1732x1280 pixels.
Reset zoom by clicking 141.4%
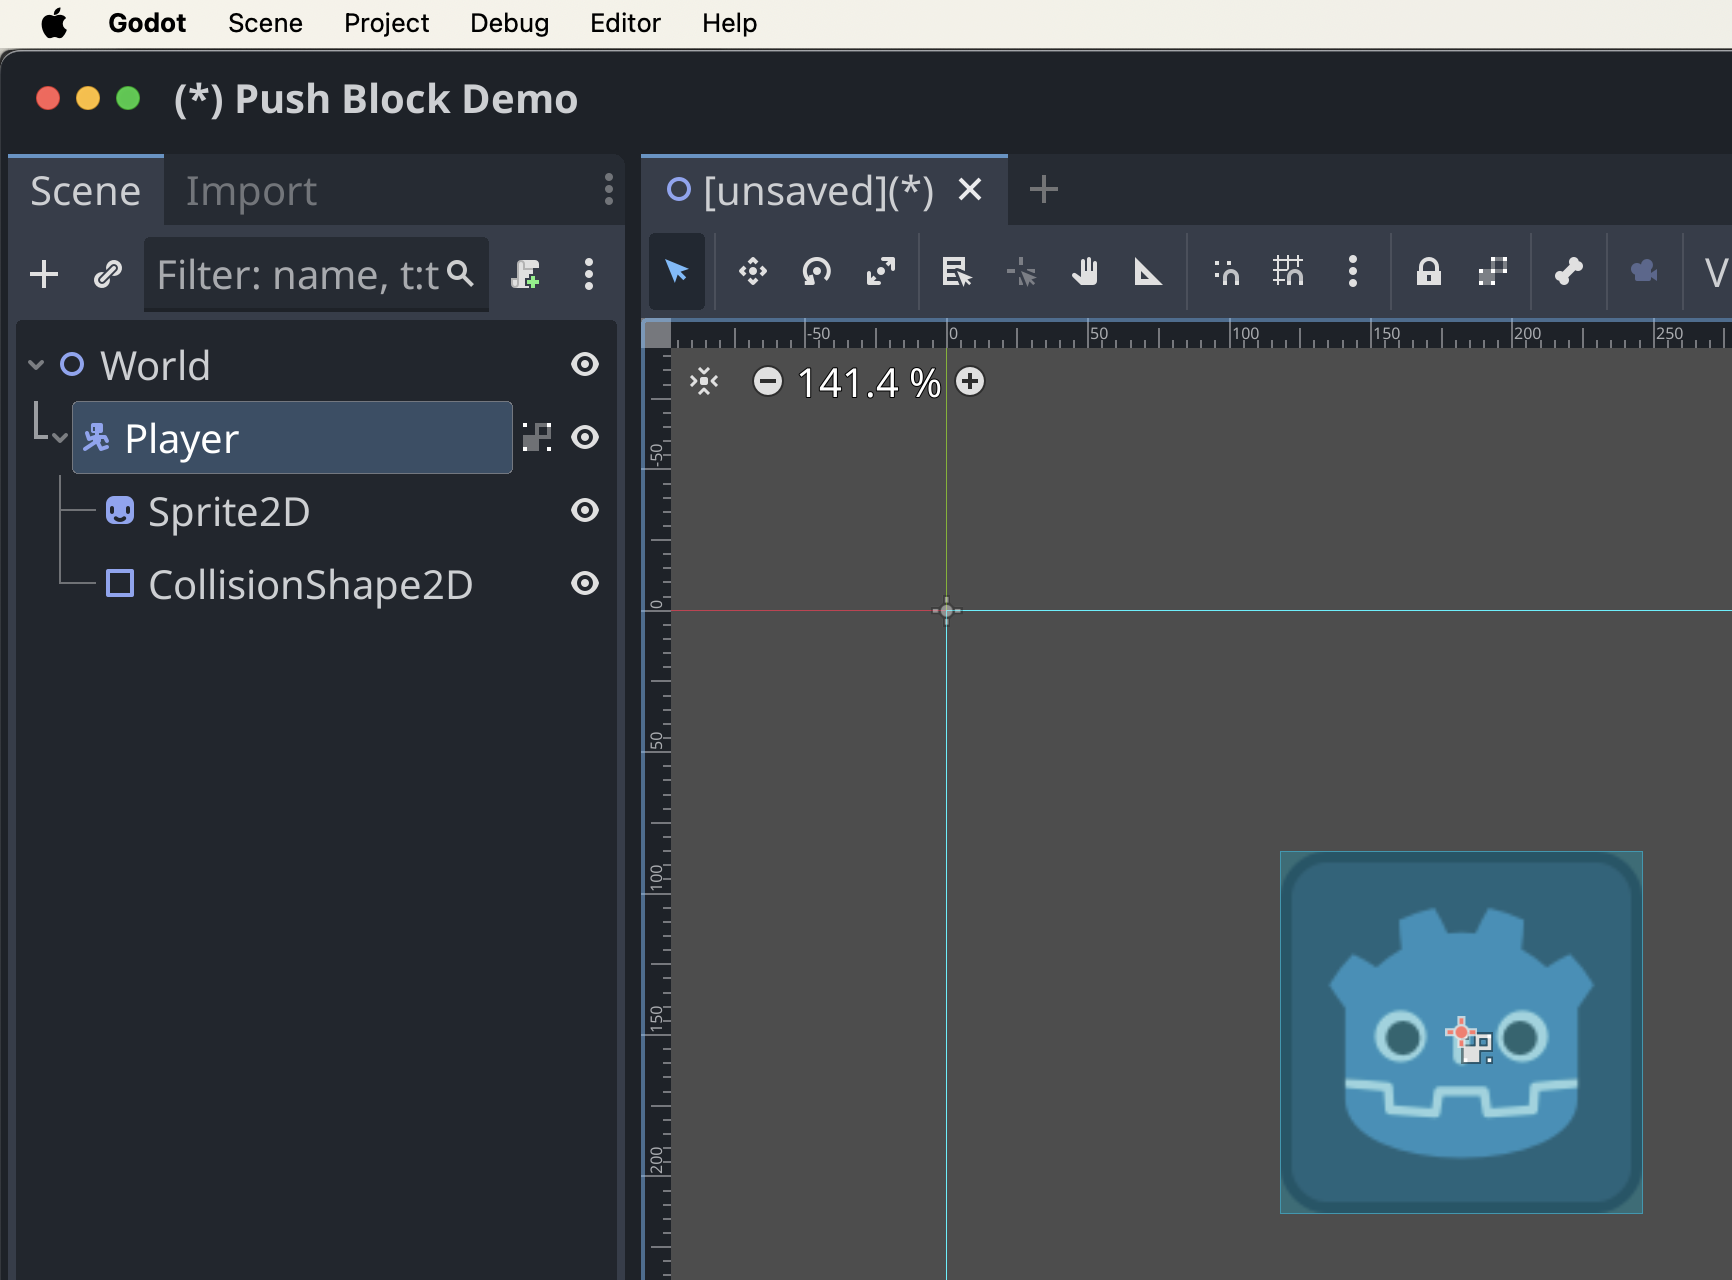868,382
